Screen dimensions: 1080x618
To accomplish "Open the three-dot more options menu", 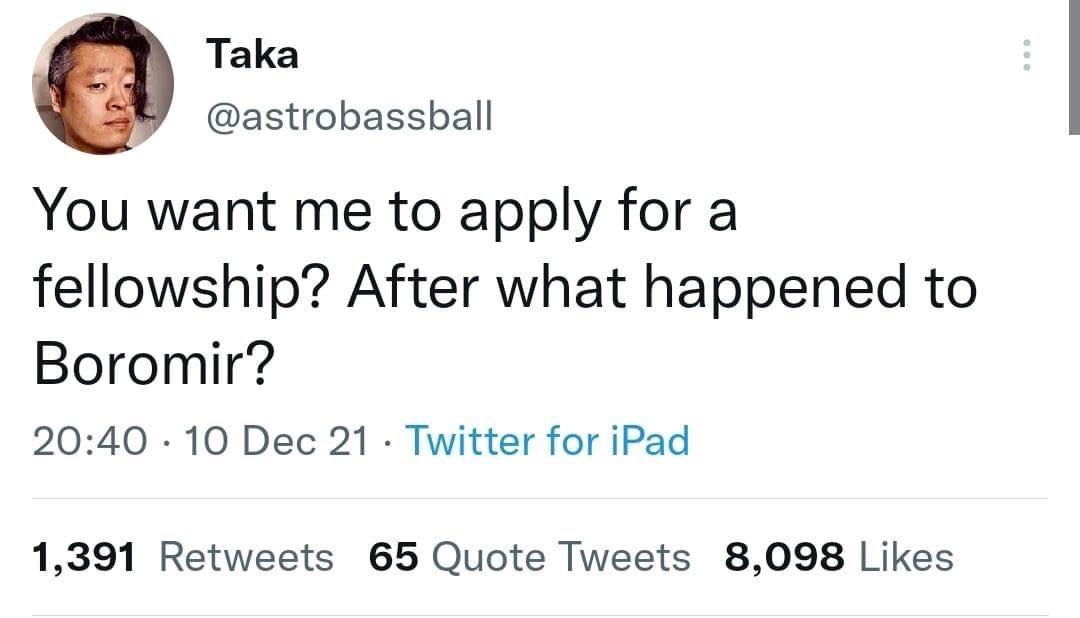I will [1025, 55].
